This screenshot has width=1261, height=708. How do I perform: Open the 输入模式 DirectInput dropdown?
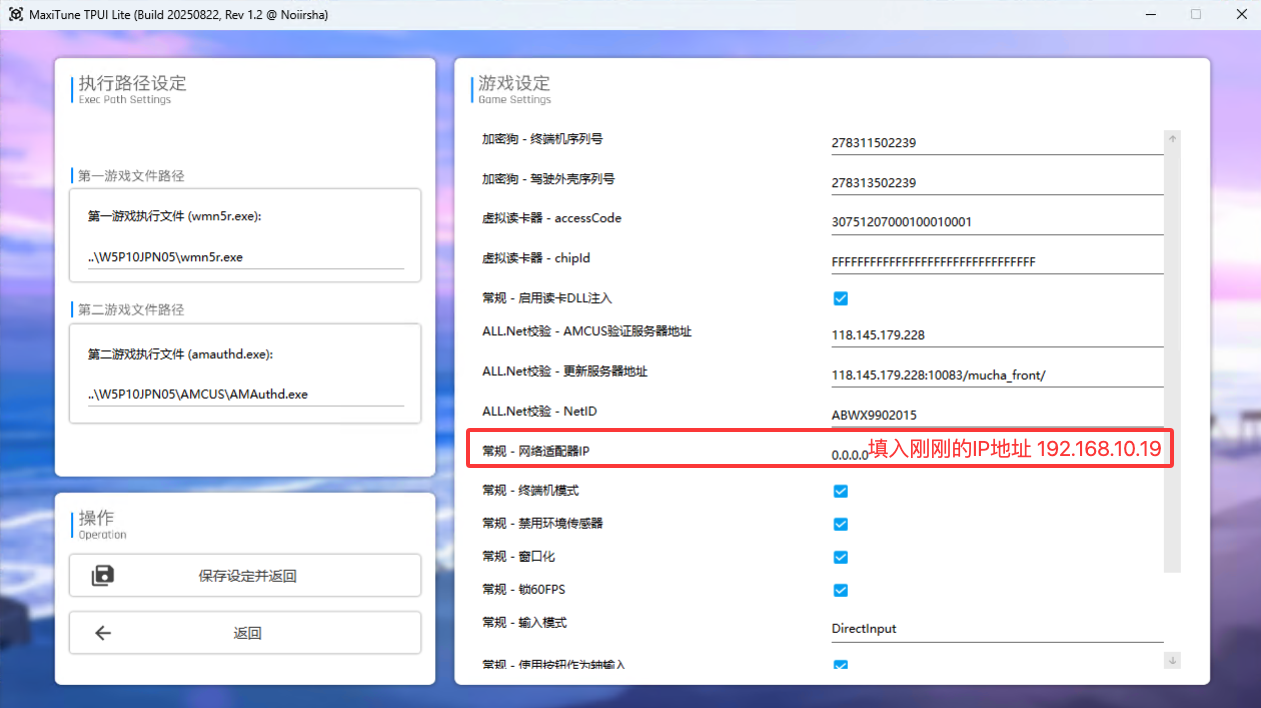click(996, 629)
